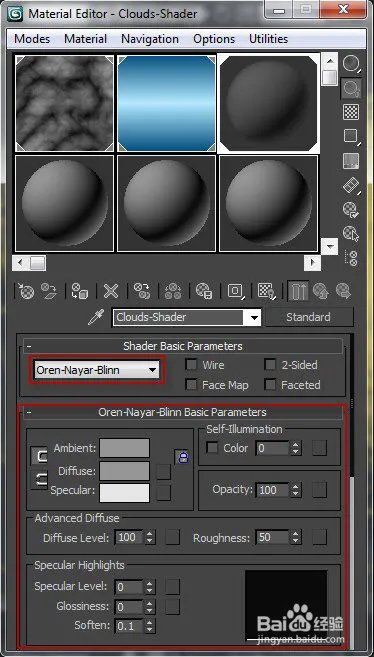Click the Roughness map button
This screenshot has height=657, width=374.
pos(320,537)
